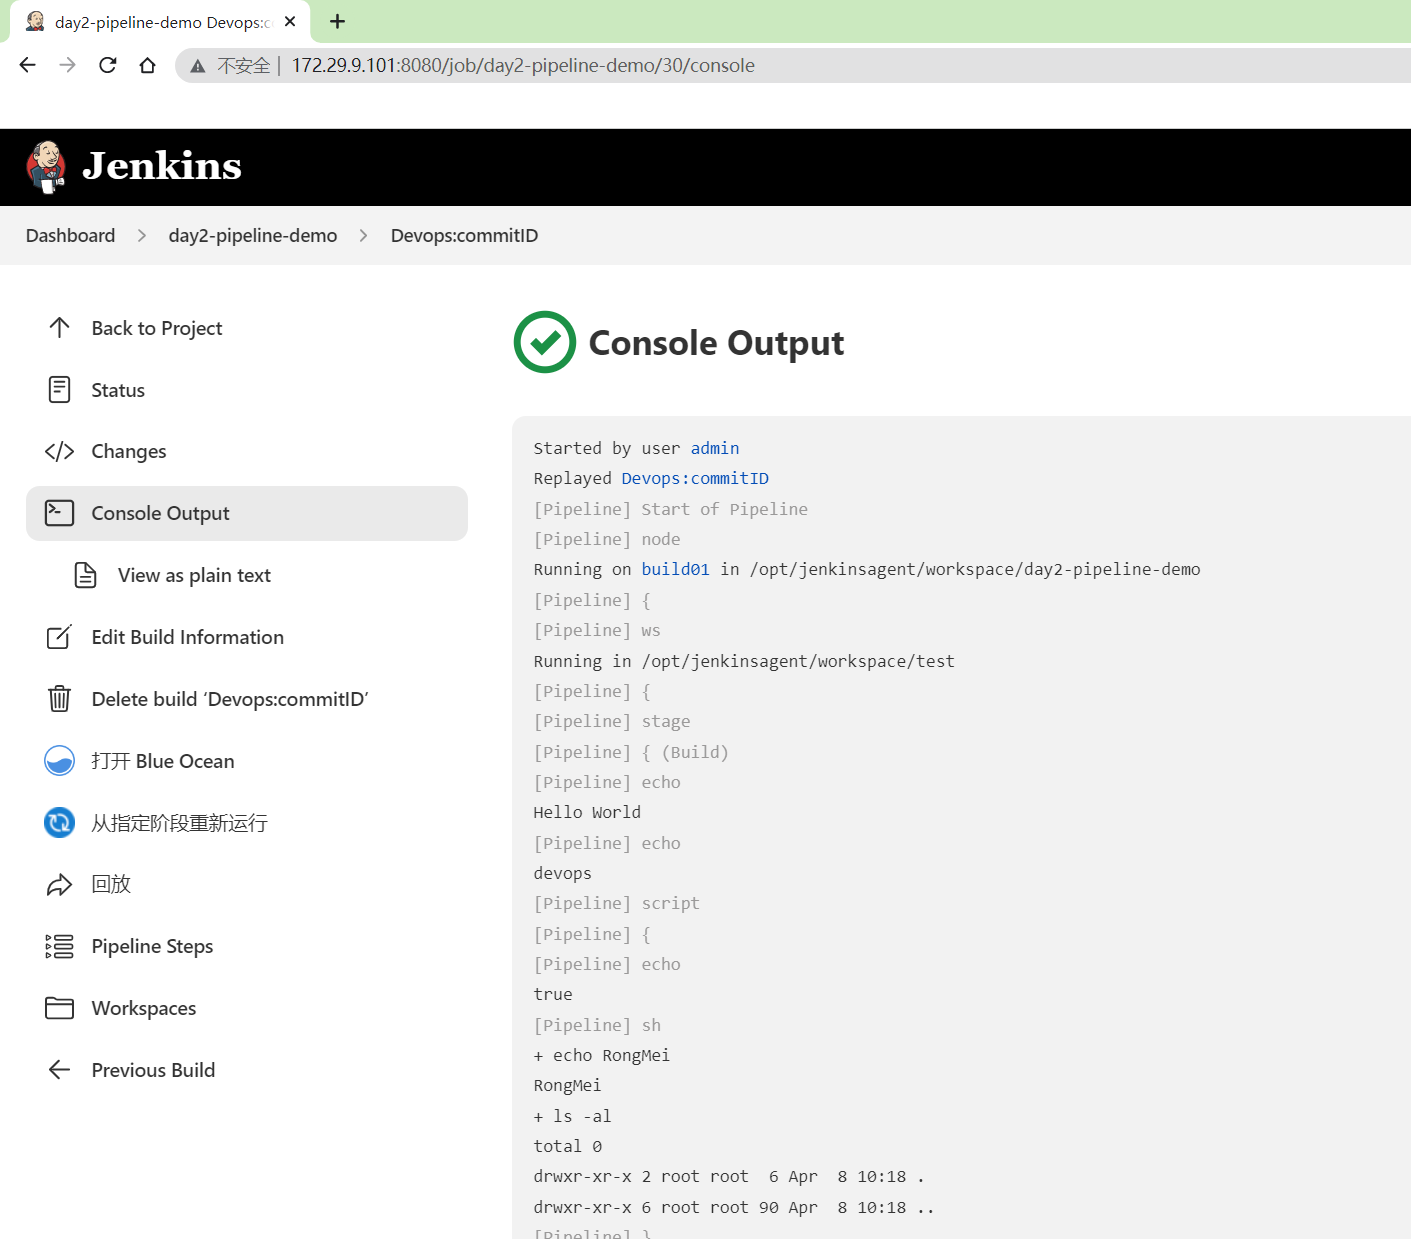Click the Blue Ocean wave icon
This screenshot has height=1239, width=1411.
tap(59, 761)
